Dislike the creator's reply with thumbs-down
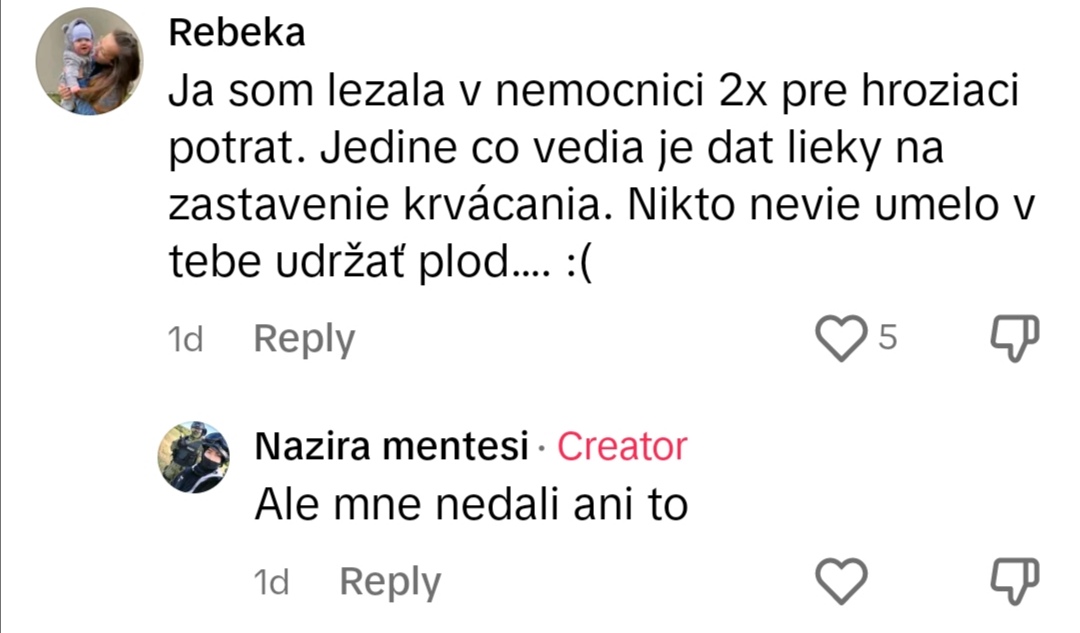The height and width of the screenshot is (633, 1080). 1014,581
